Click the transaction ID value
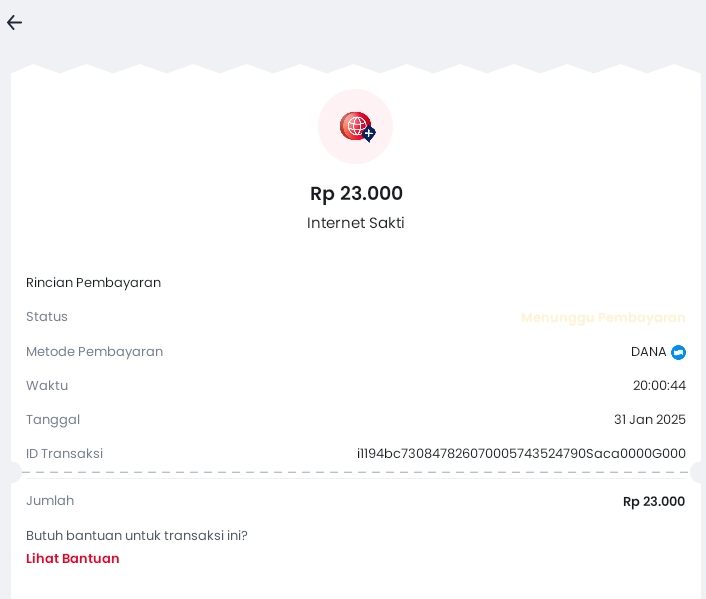The image size is (706, 599). point(521,454)
